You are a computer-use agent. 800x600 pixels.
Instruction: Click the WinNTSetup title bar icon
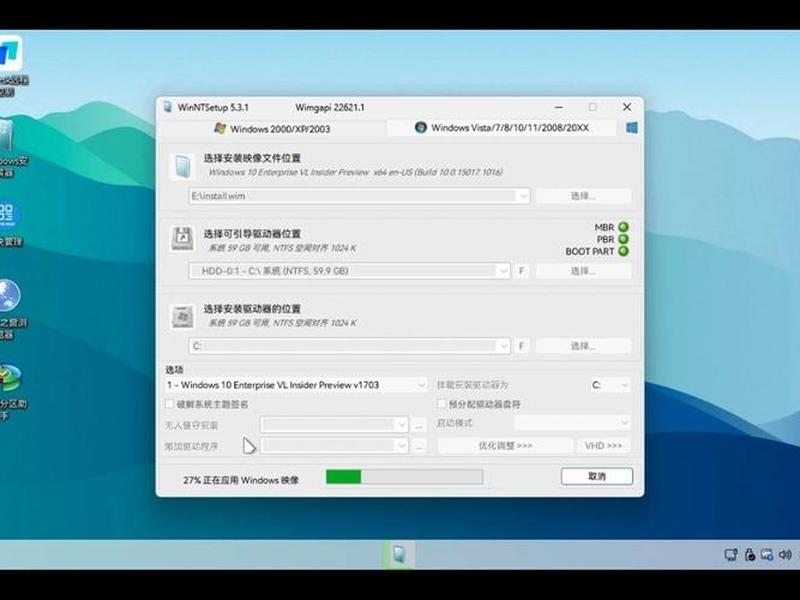(x=167, y=107)
